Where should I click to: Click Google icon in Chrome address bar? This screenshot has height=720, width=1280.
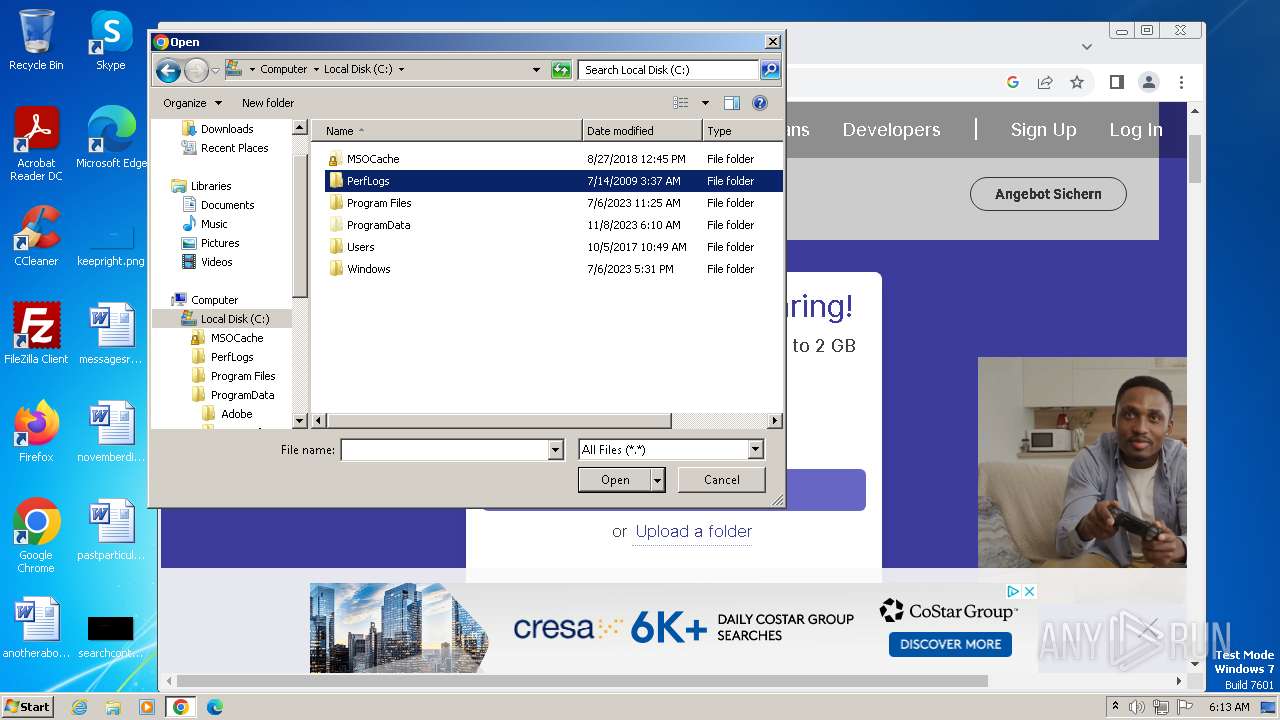1013,82
